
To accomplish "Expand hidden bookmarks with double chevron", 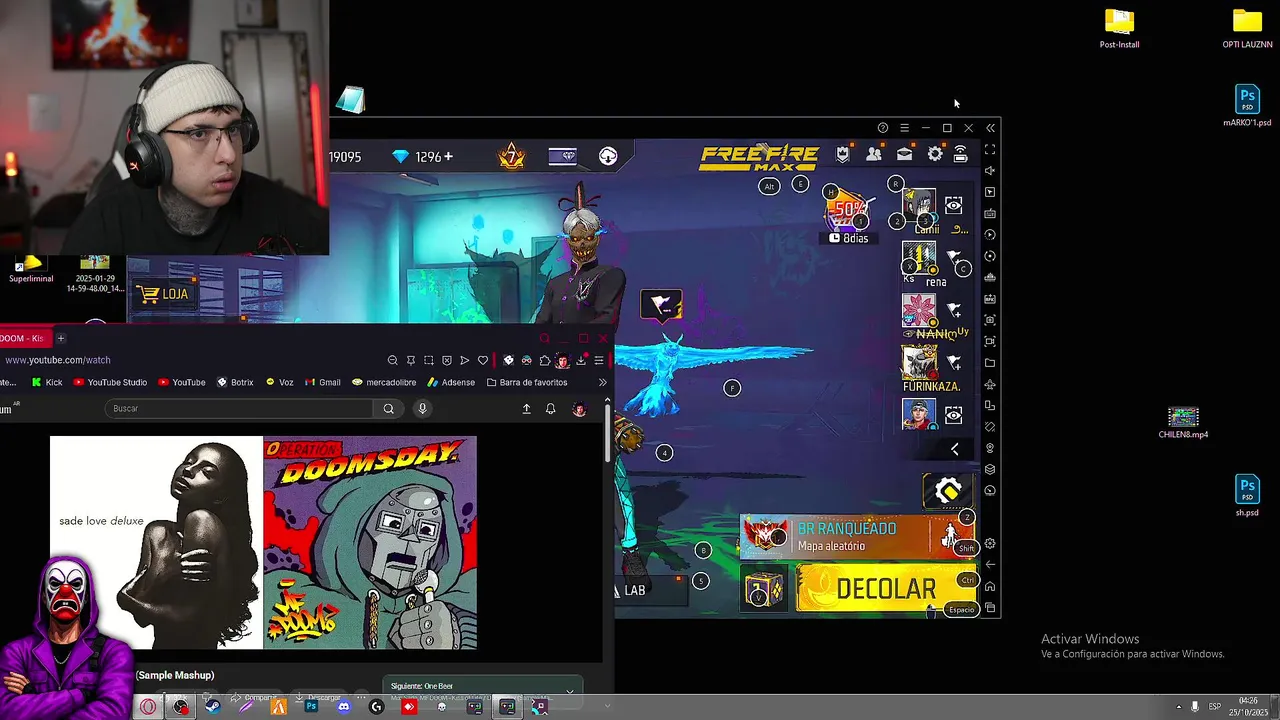I will click(x=602, y=382).
